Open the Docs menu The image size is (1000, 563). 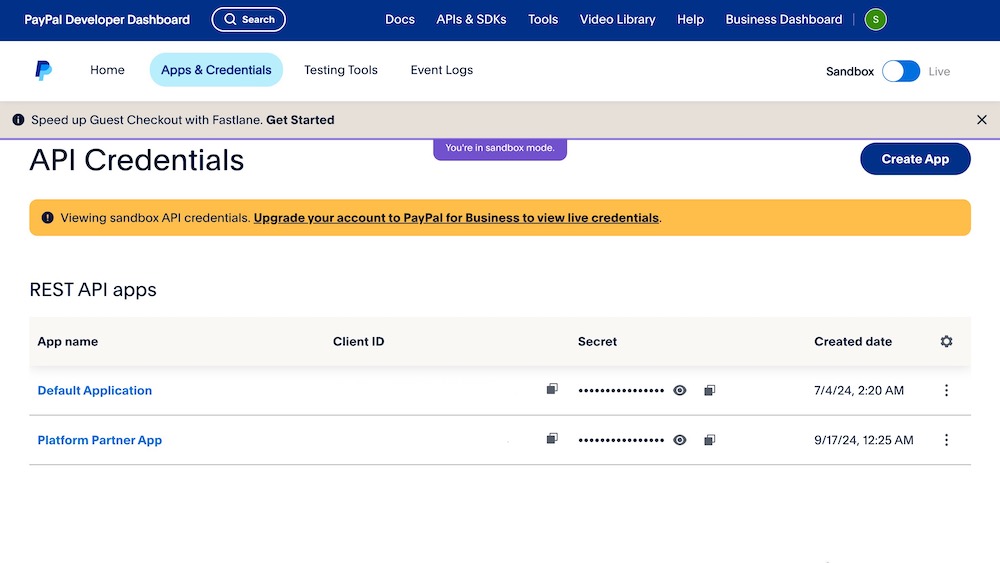point(400,20)
